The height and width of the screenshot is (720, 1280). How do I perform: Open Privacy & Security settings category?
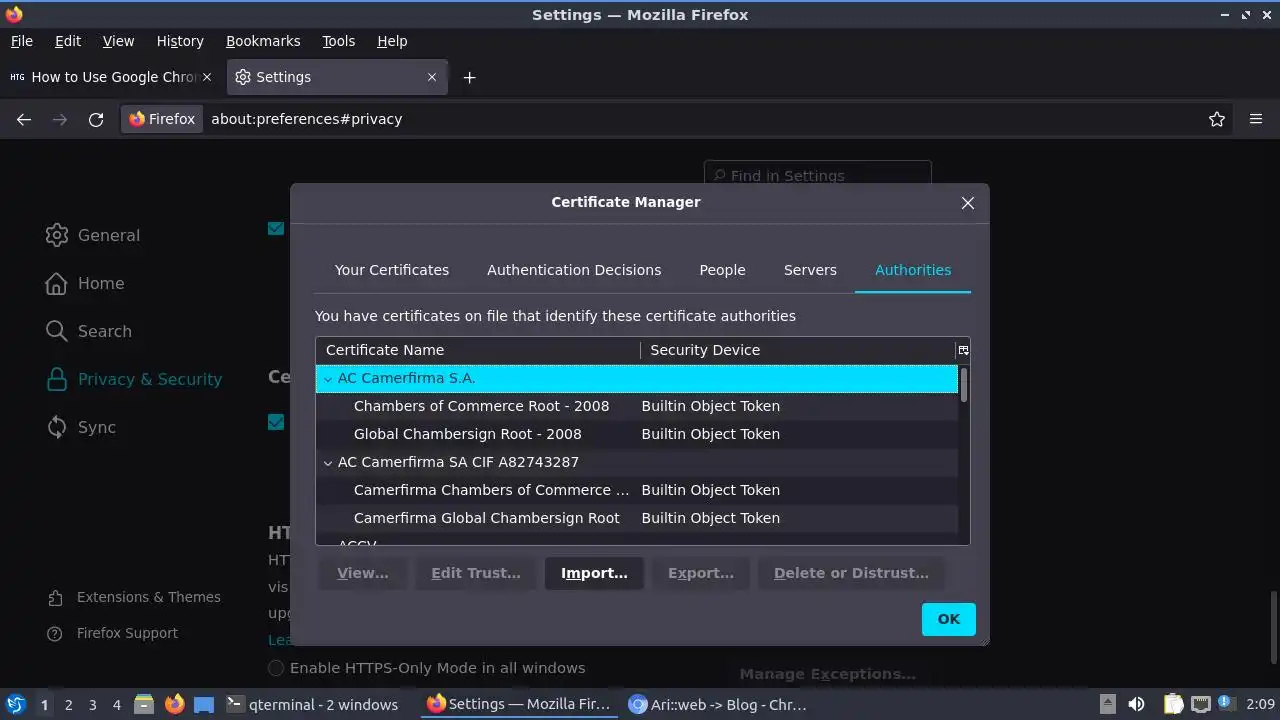tap(134, 379)
